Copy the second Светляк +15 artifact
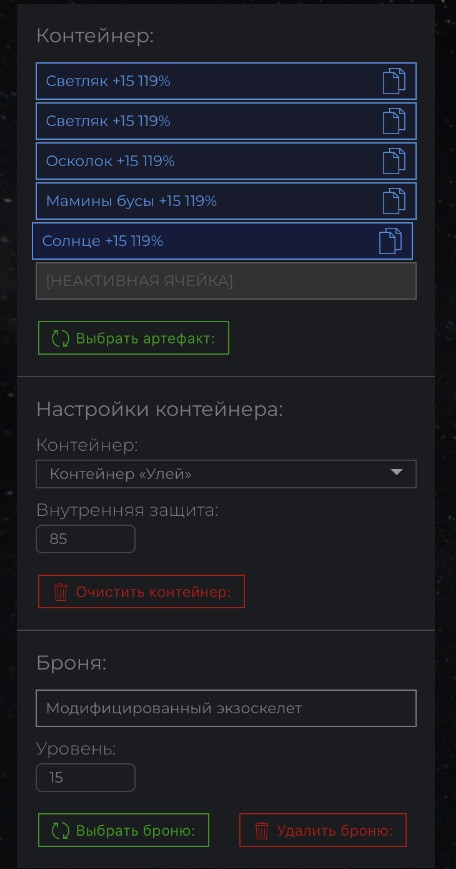 click(x=394, y=121)
